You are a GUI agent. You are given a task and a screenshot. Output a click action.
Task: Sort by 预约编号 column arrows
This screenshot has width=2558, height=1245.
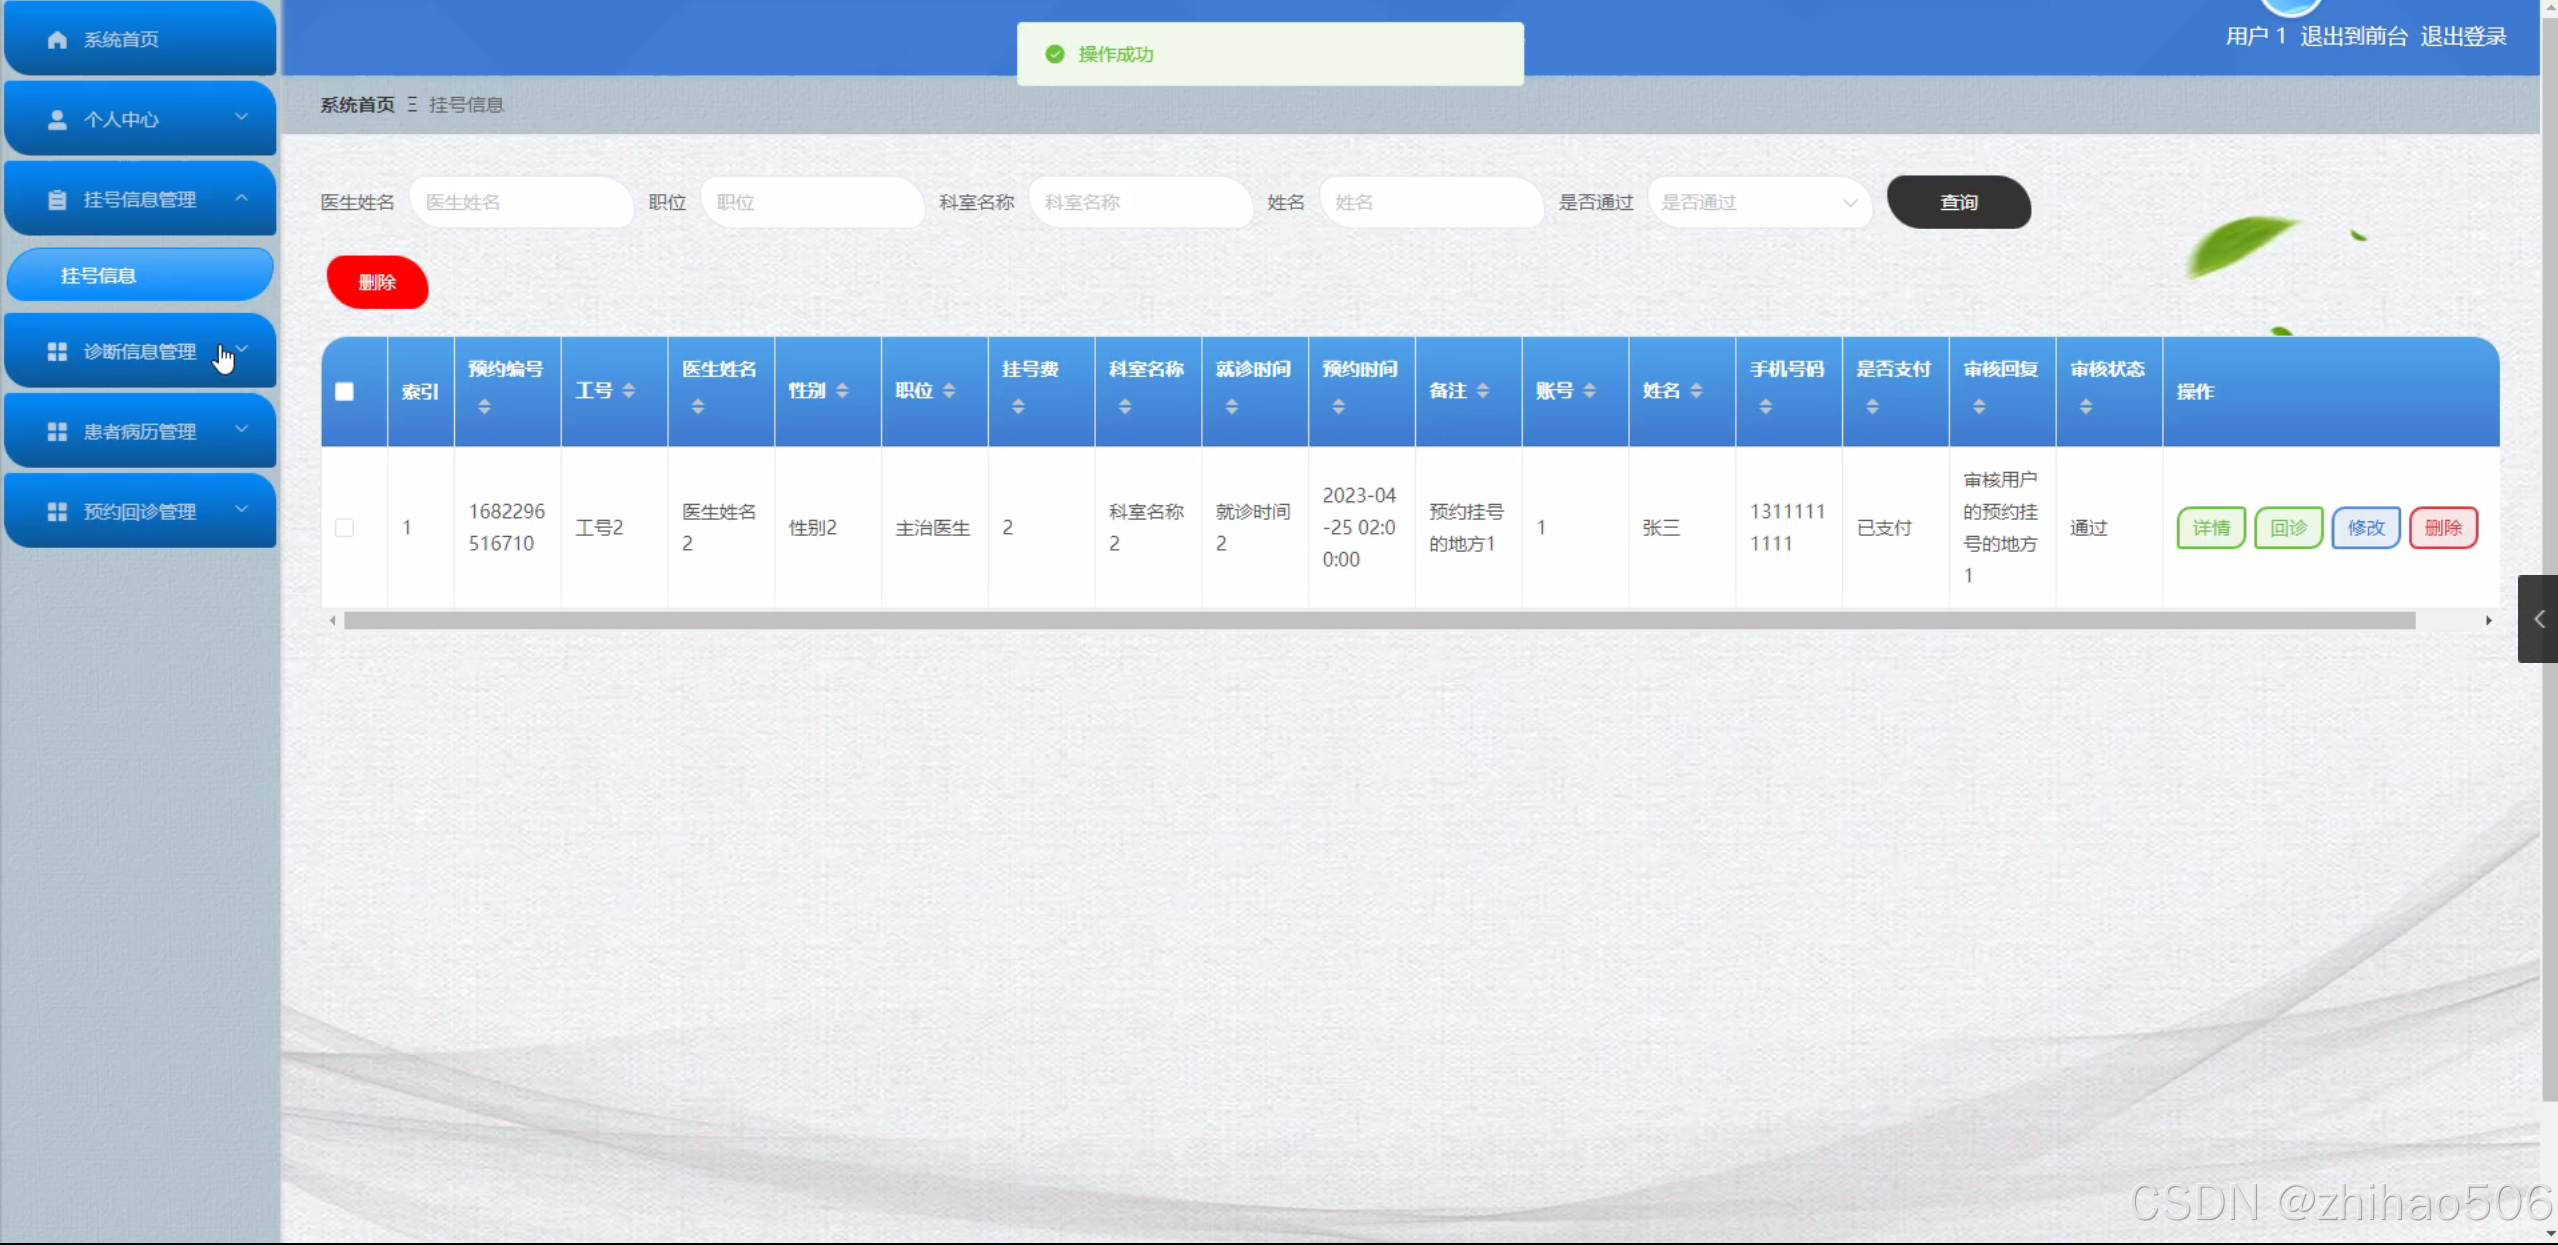[x=484, y=407]
